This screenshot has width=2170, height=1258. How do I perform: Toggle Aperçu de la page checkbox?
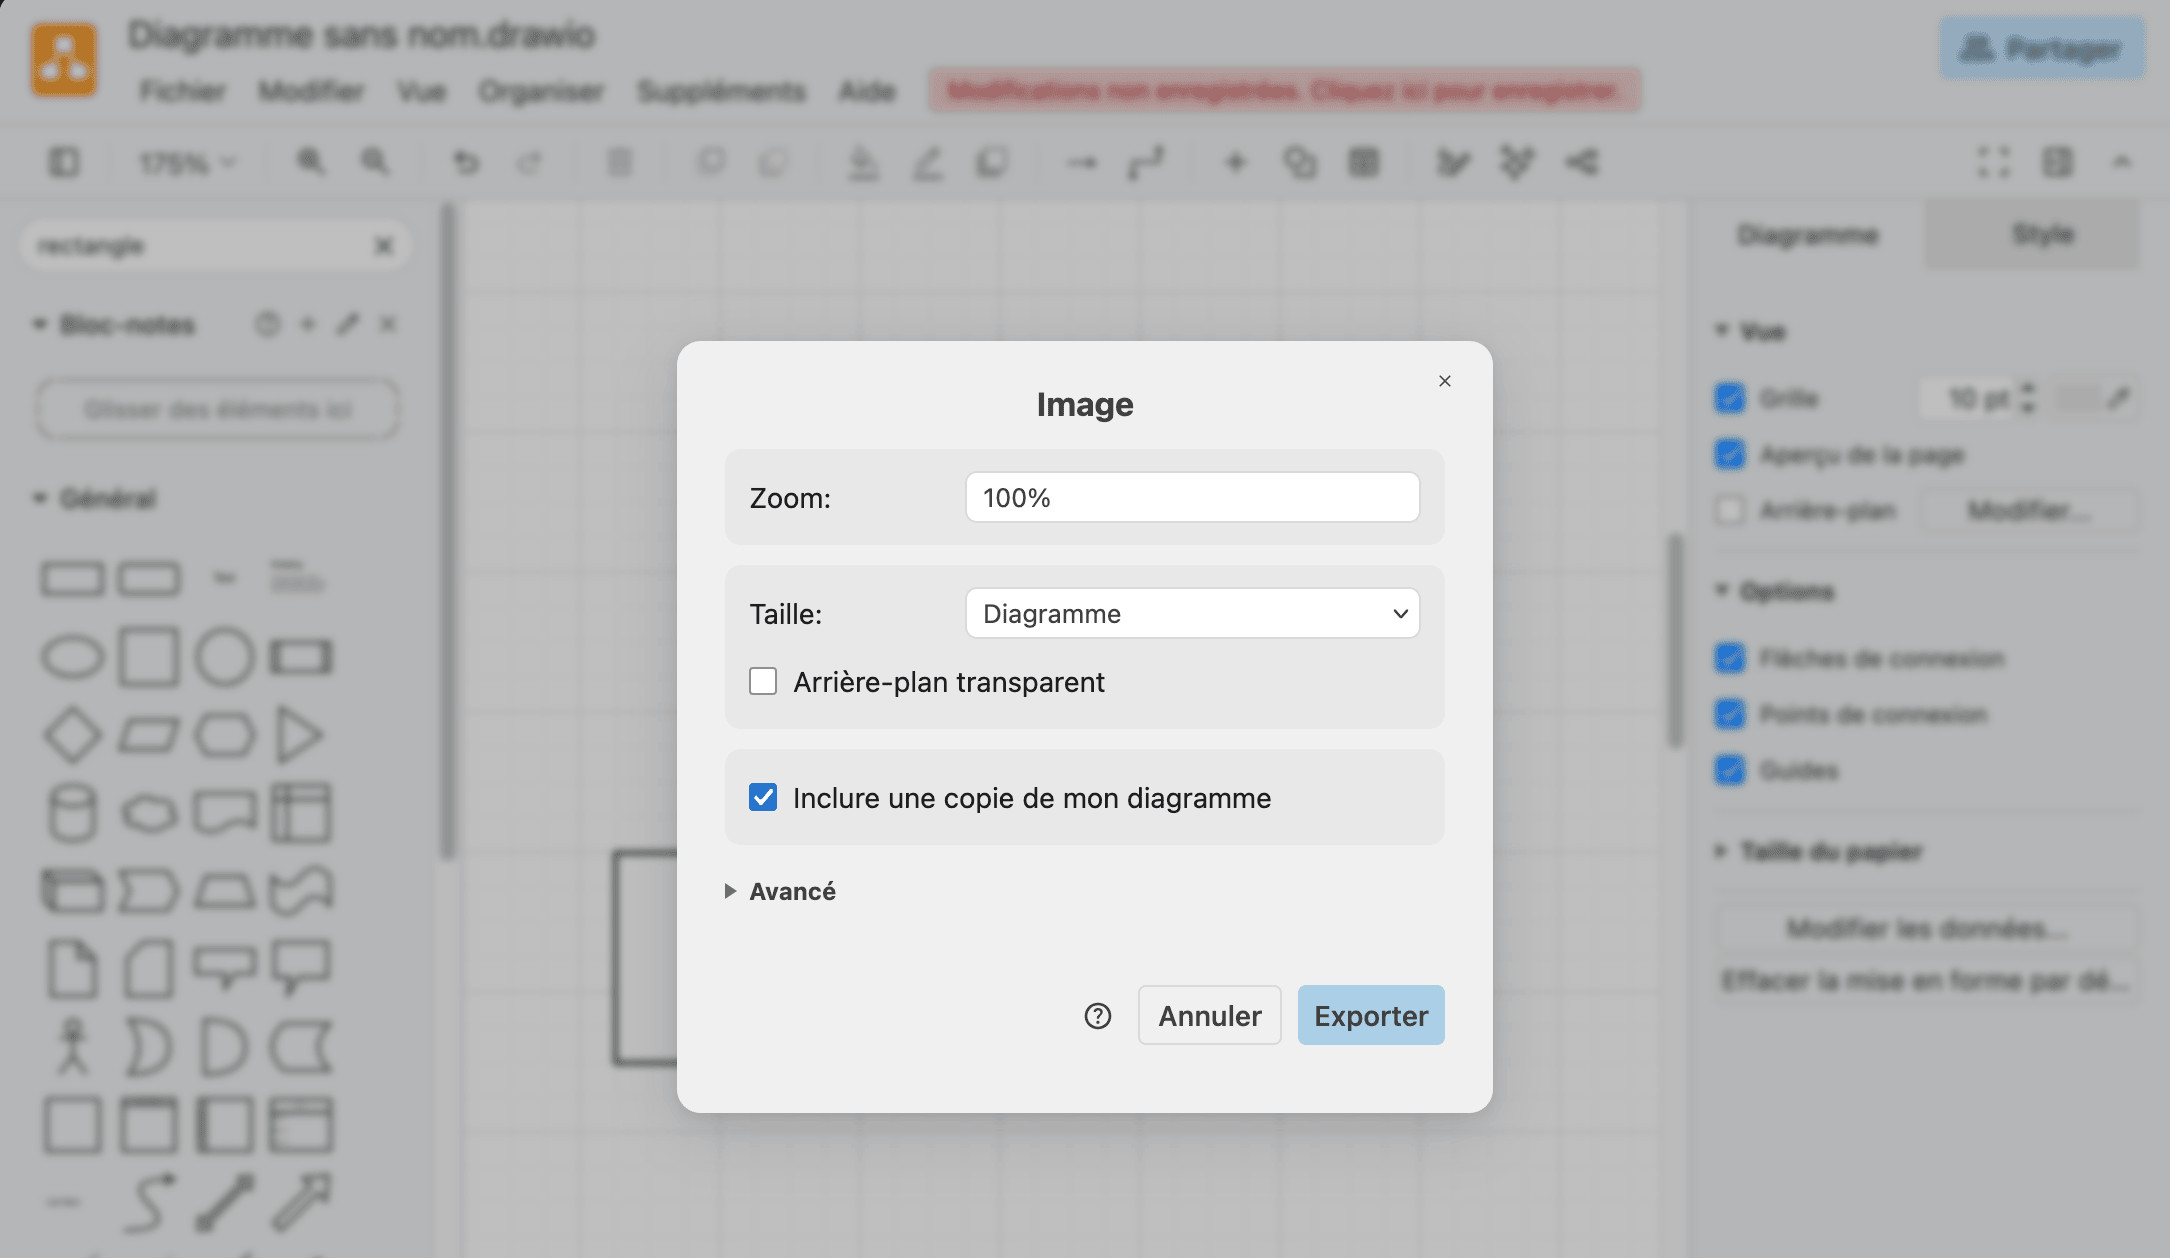[1730, 454]
